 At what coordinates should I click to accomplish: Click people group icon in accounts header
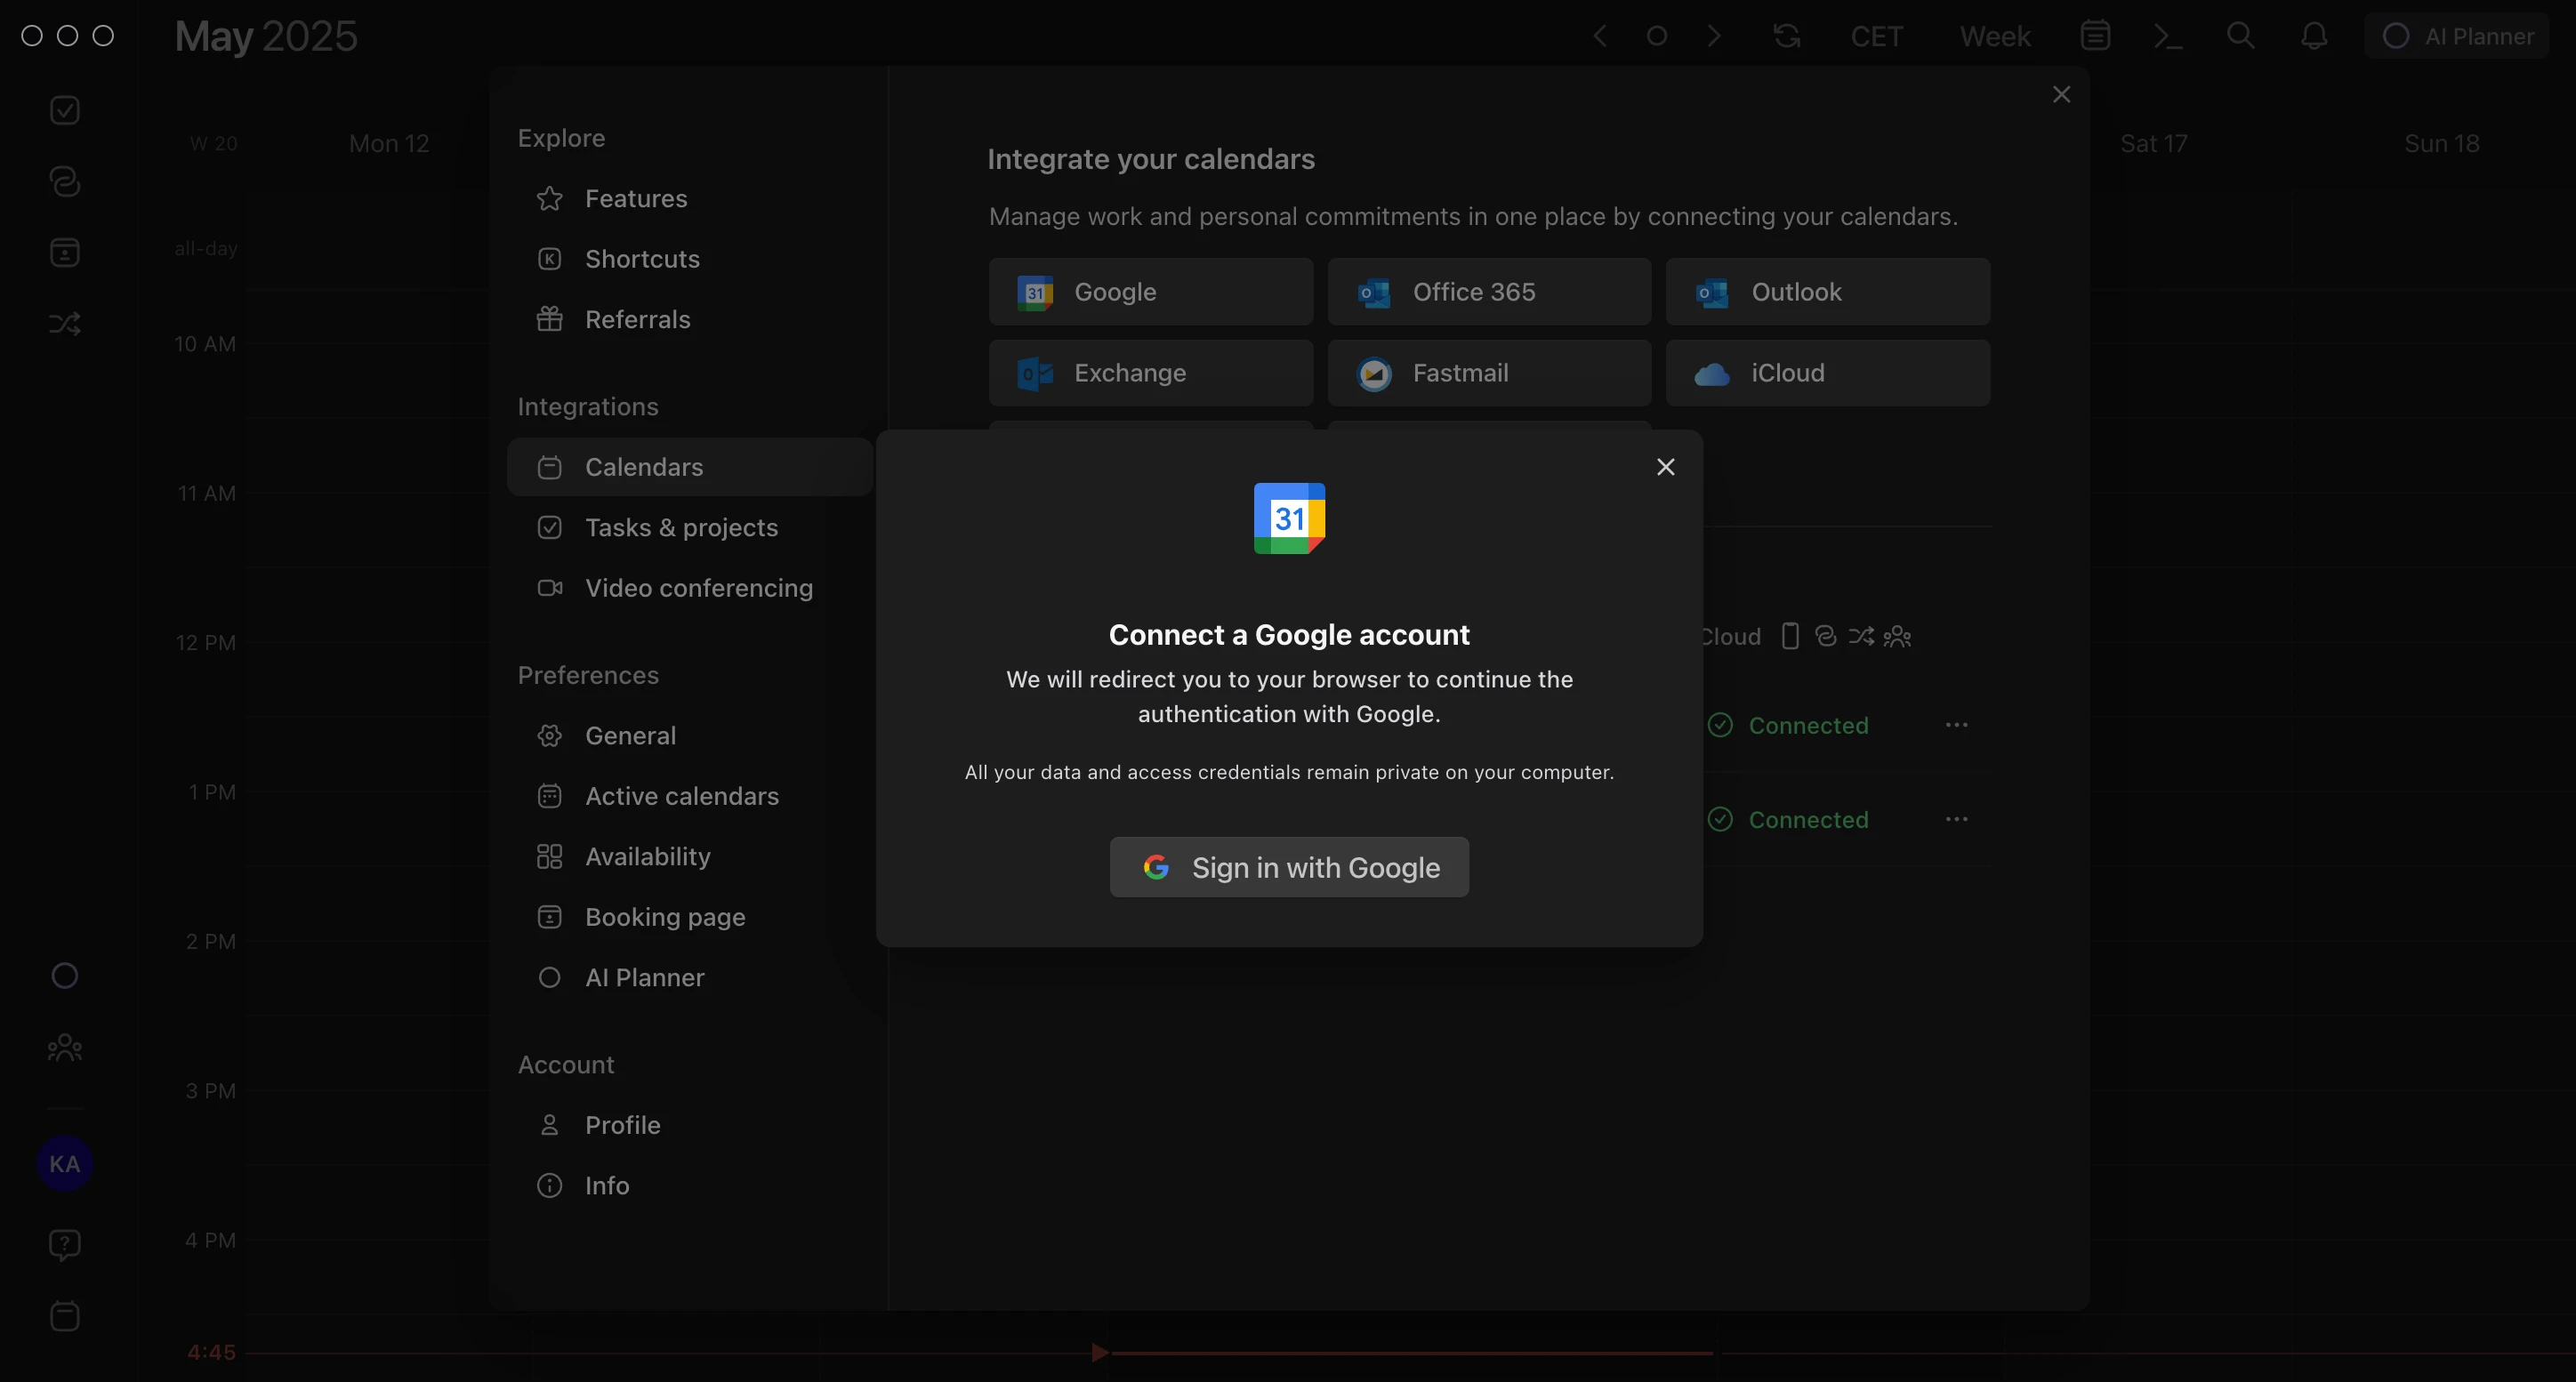point(1897,636)
